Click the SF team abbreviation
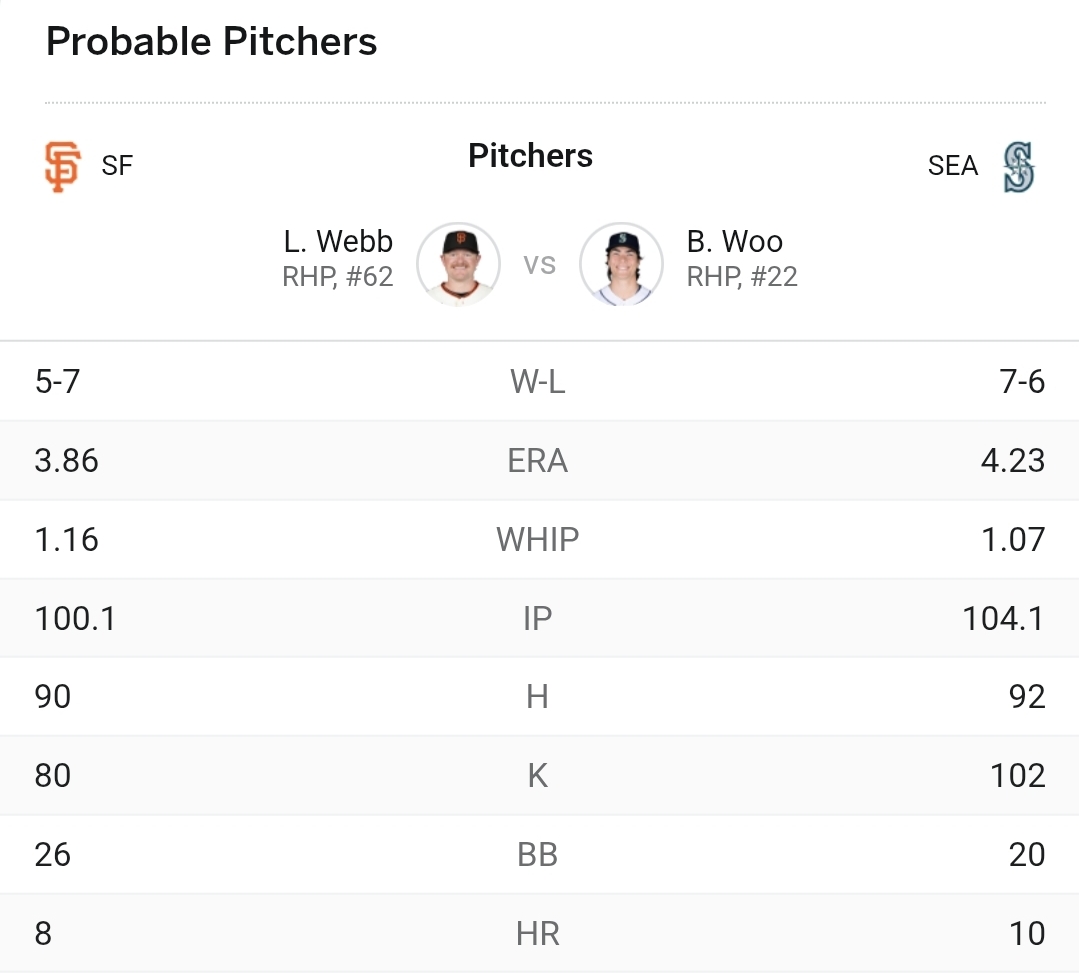Viewport: 1079px width, 973px height. pos(117,166)
